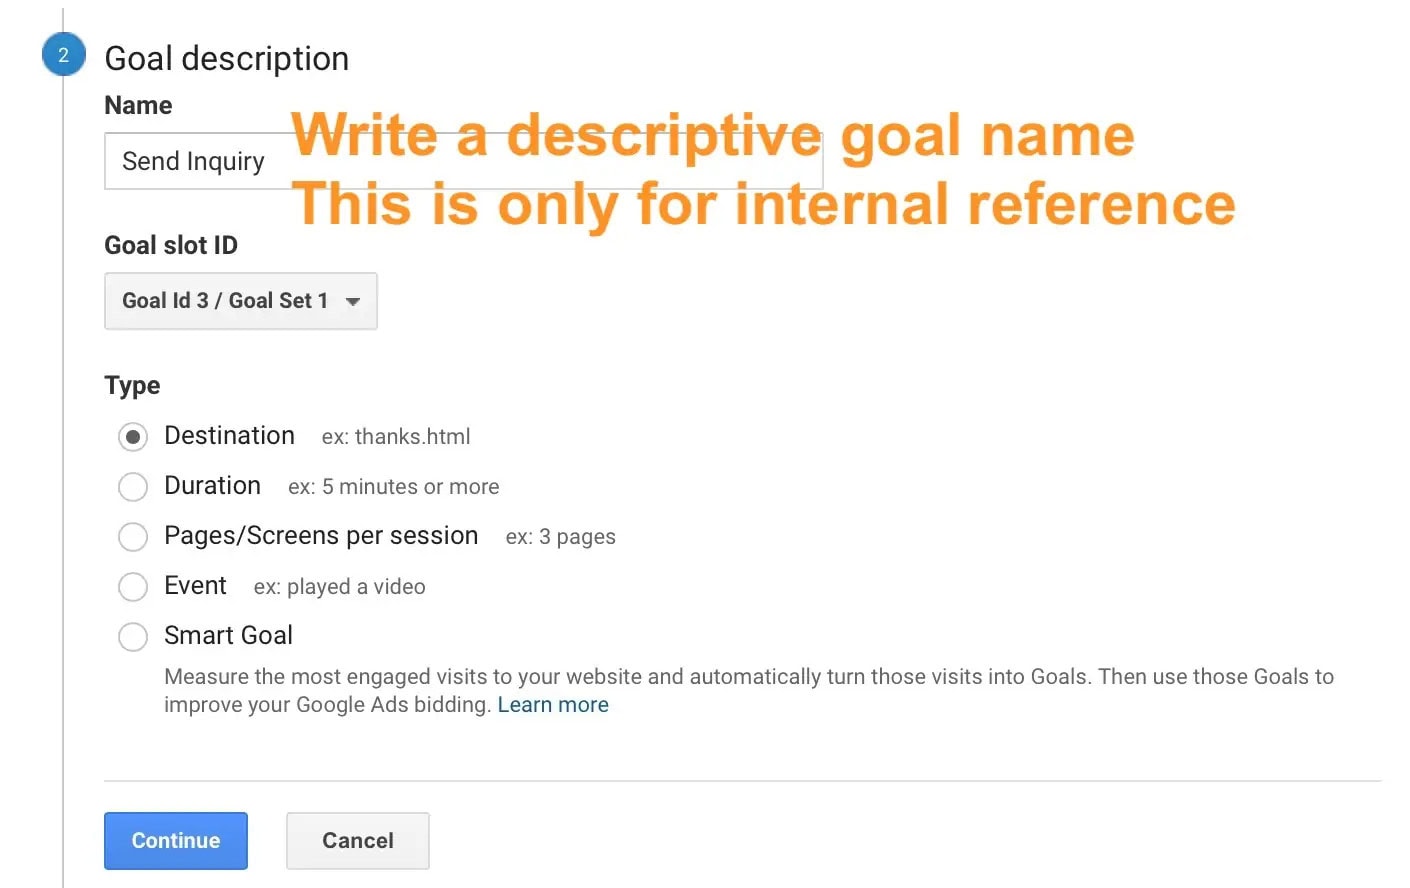Click the ex: 5 minutes or more hint
This screenshot has height=888, width=1410.
click(x=394, y=487)
